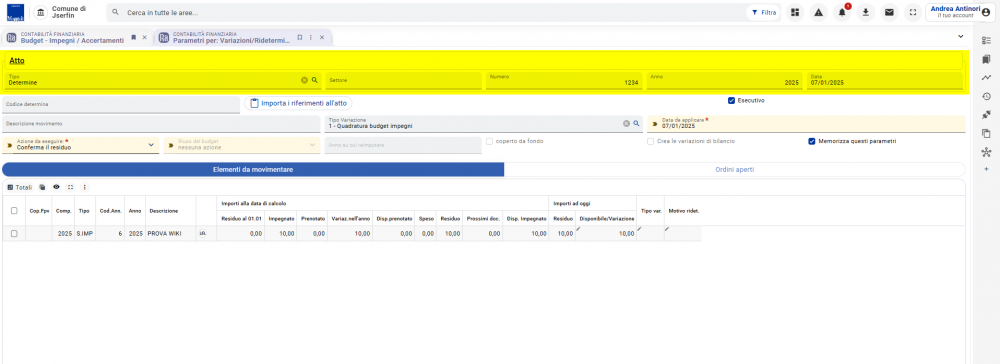Screen dimensions: 1000x364
Task: Open the notifications bell icon
Action: tap(842, 13)
